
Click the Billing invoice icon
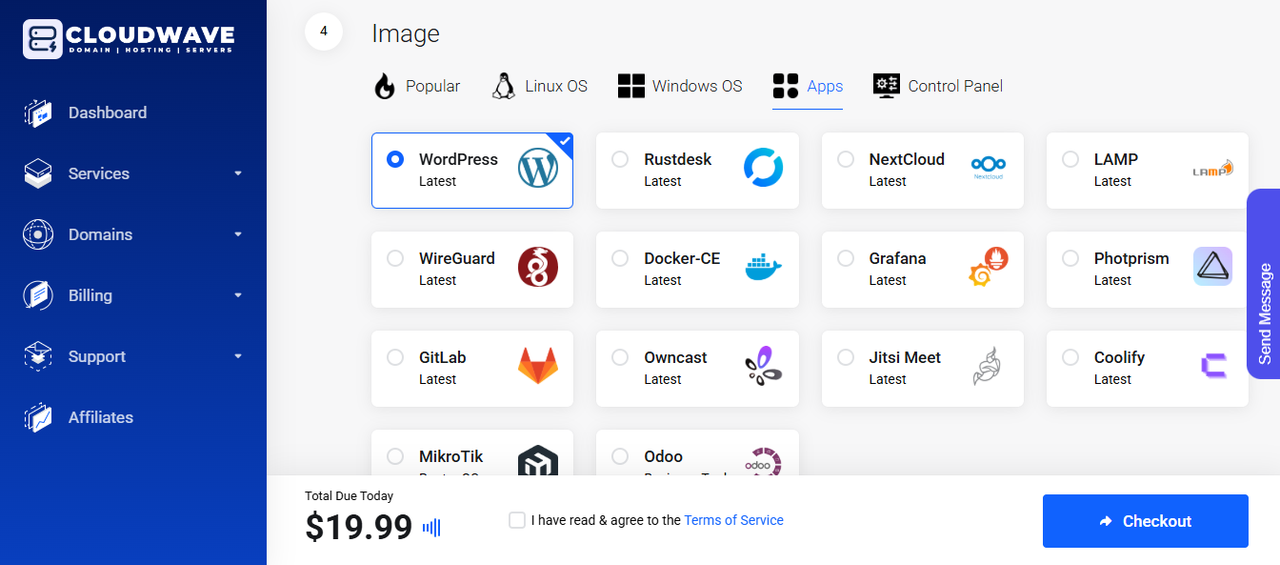[38, 296]
